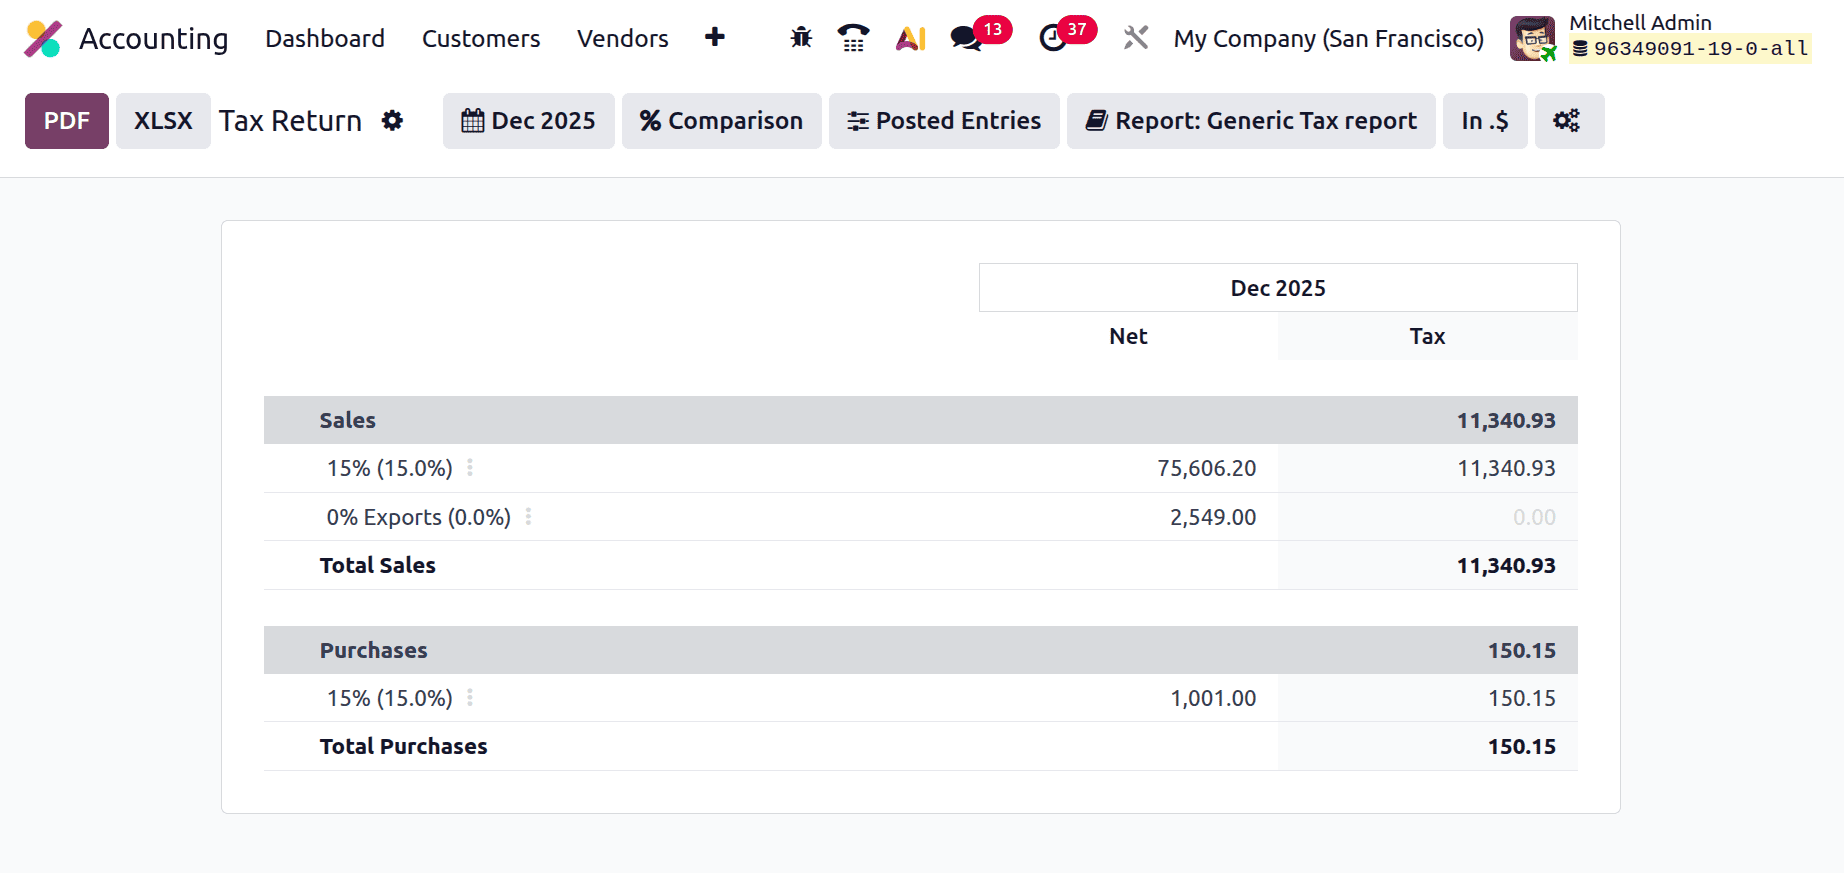
Task: Open conversations with 13 unread messages
Action: (x=979, y=36)
